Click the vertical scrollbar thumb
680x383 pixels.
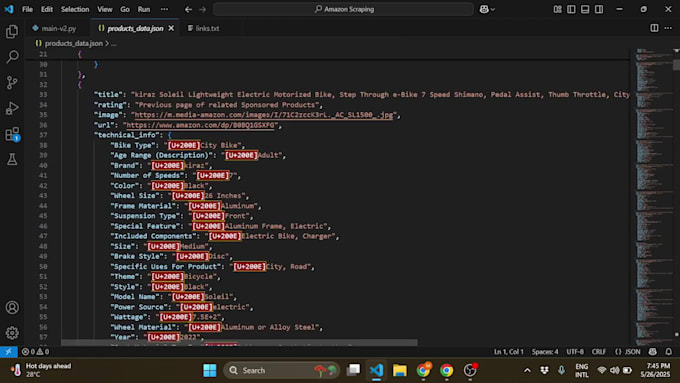[676, 64]
